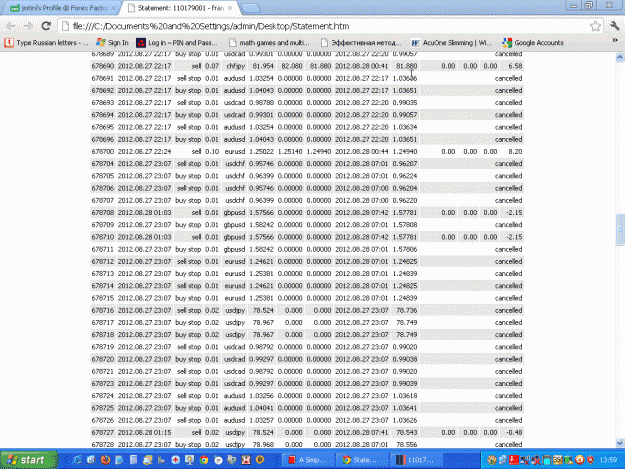Image resolution: width=625 pixels, height=469 pixels.
Task: Click 'sell stop' in order 678716 row
Action: click(x=189, y=310)
